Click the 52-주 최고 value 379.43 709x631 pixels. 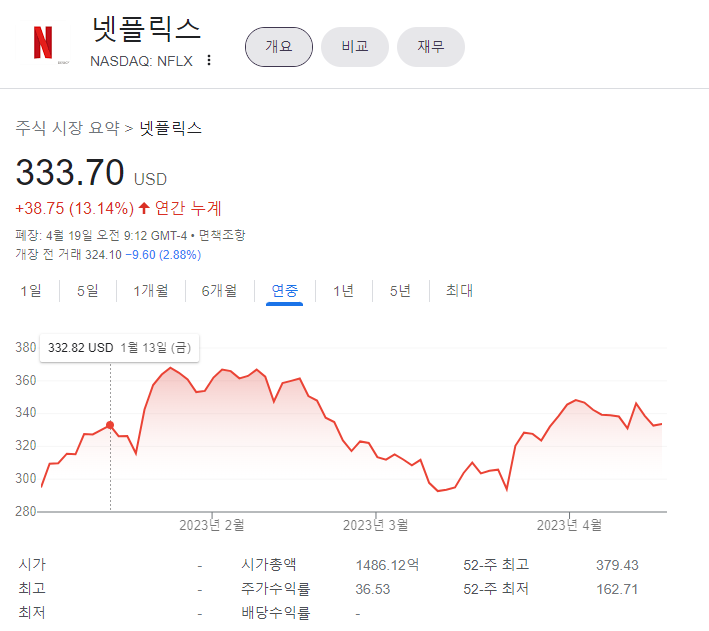tap(617, 565)
